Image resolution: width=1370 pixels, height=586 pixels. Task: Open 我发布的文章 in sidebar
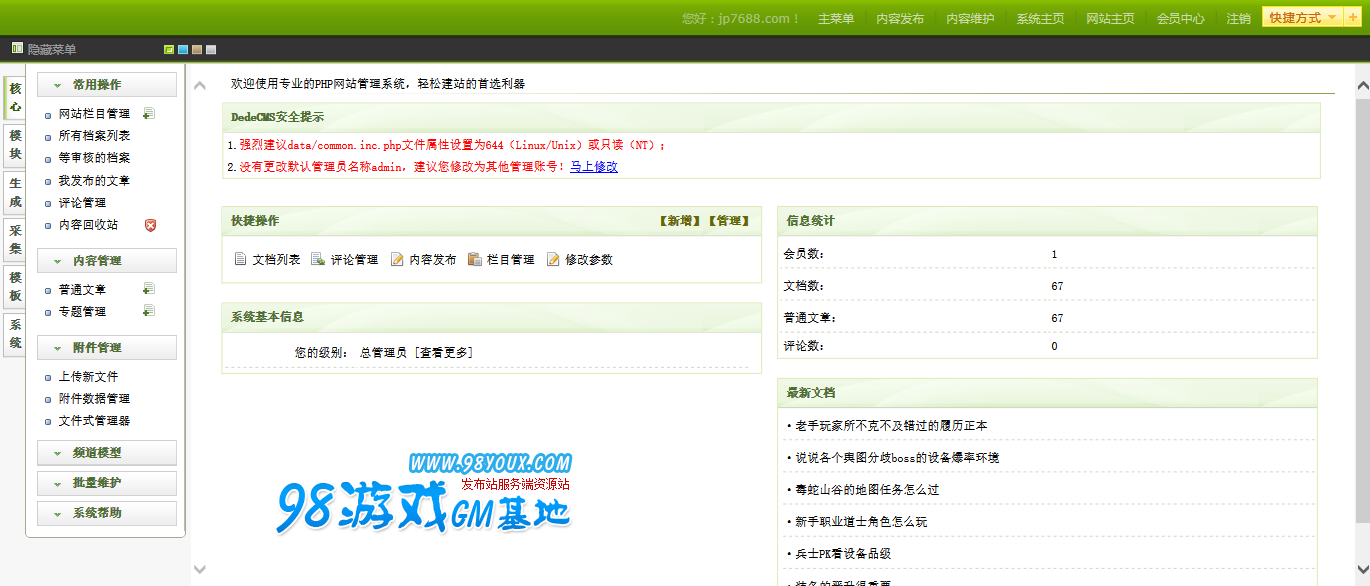click(94, 181)
